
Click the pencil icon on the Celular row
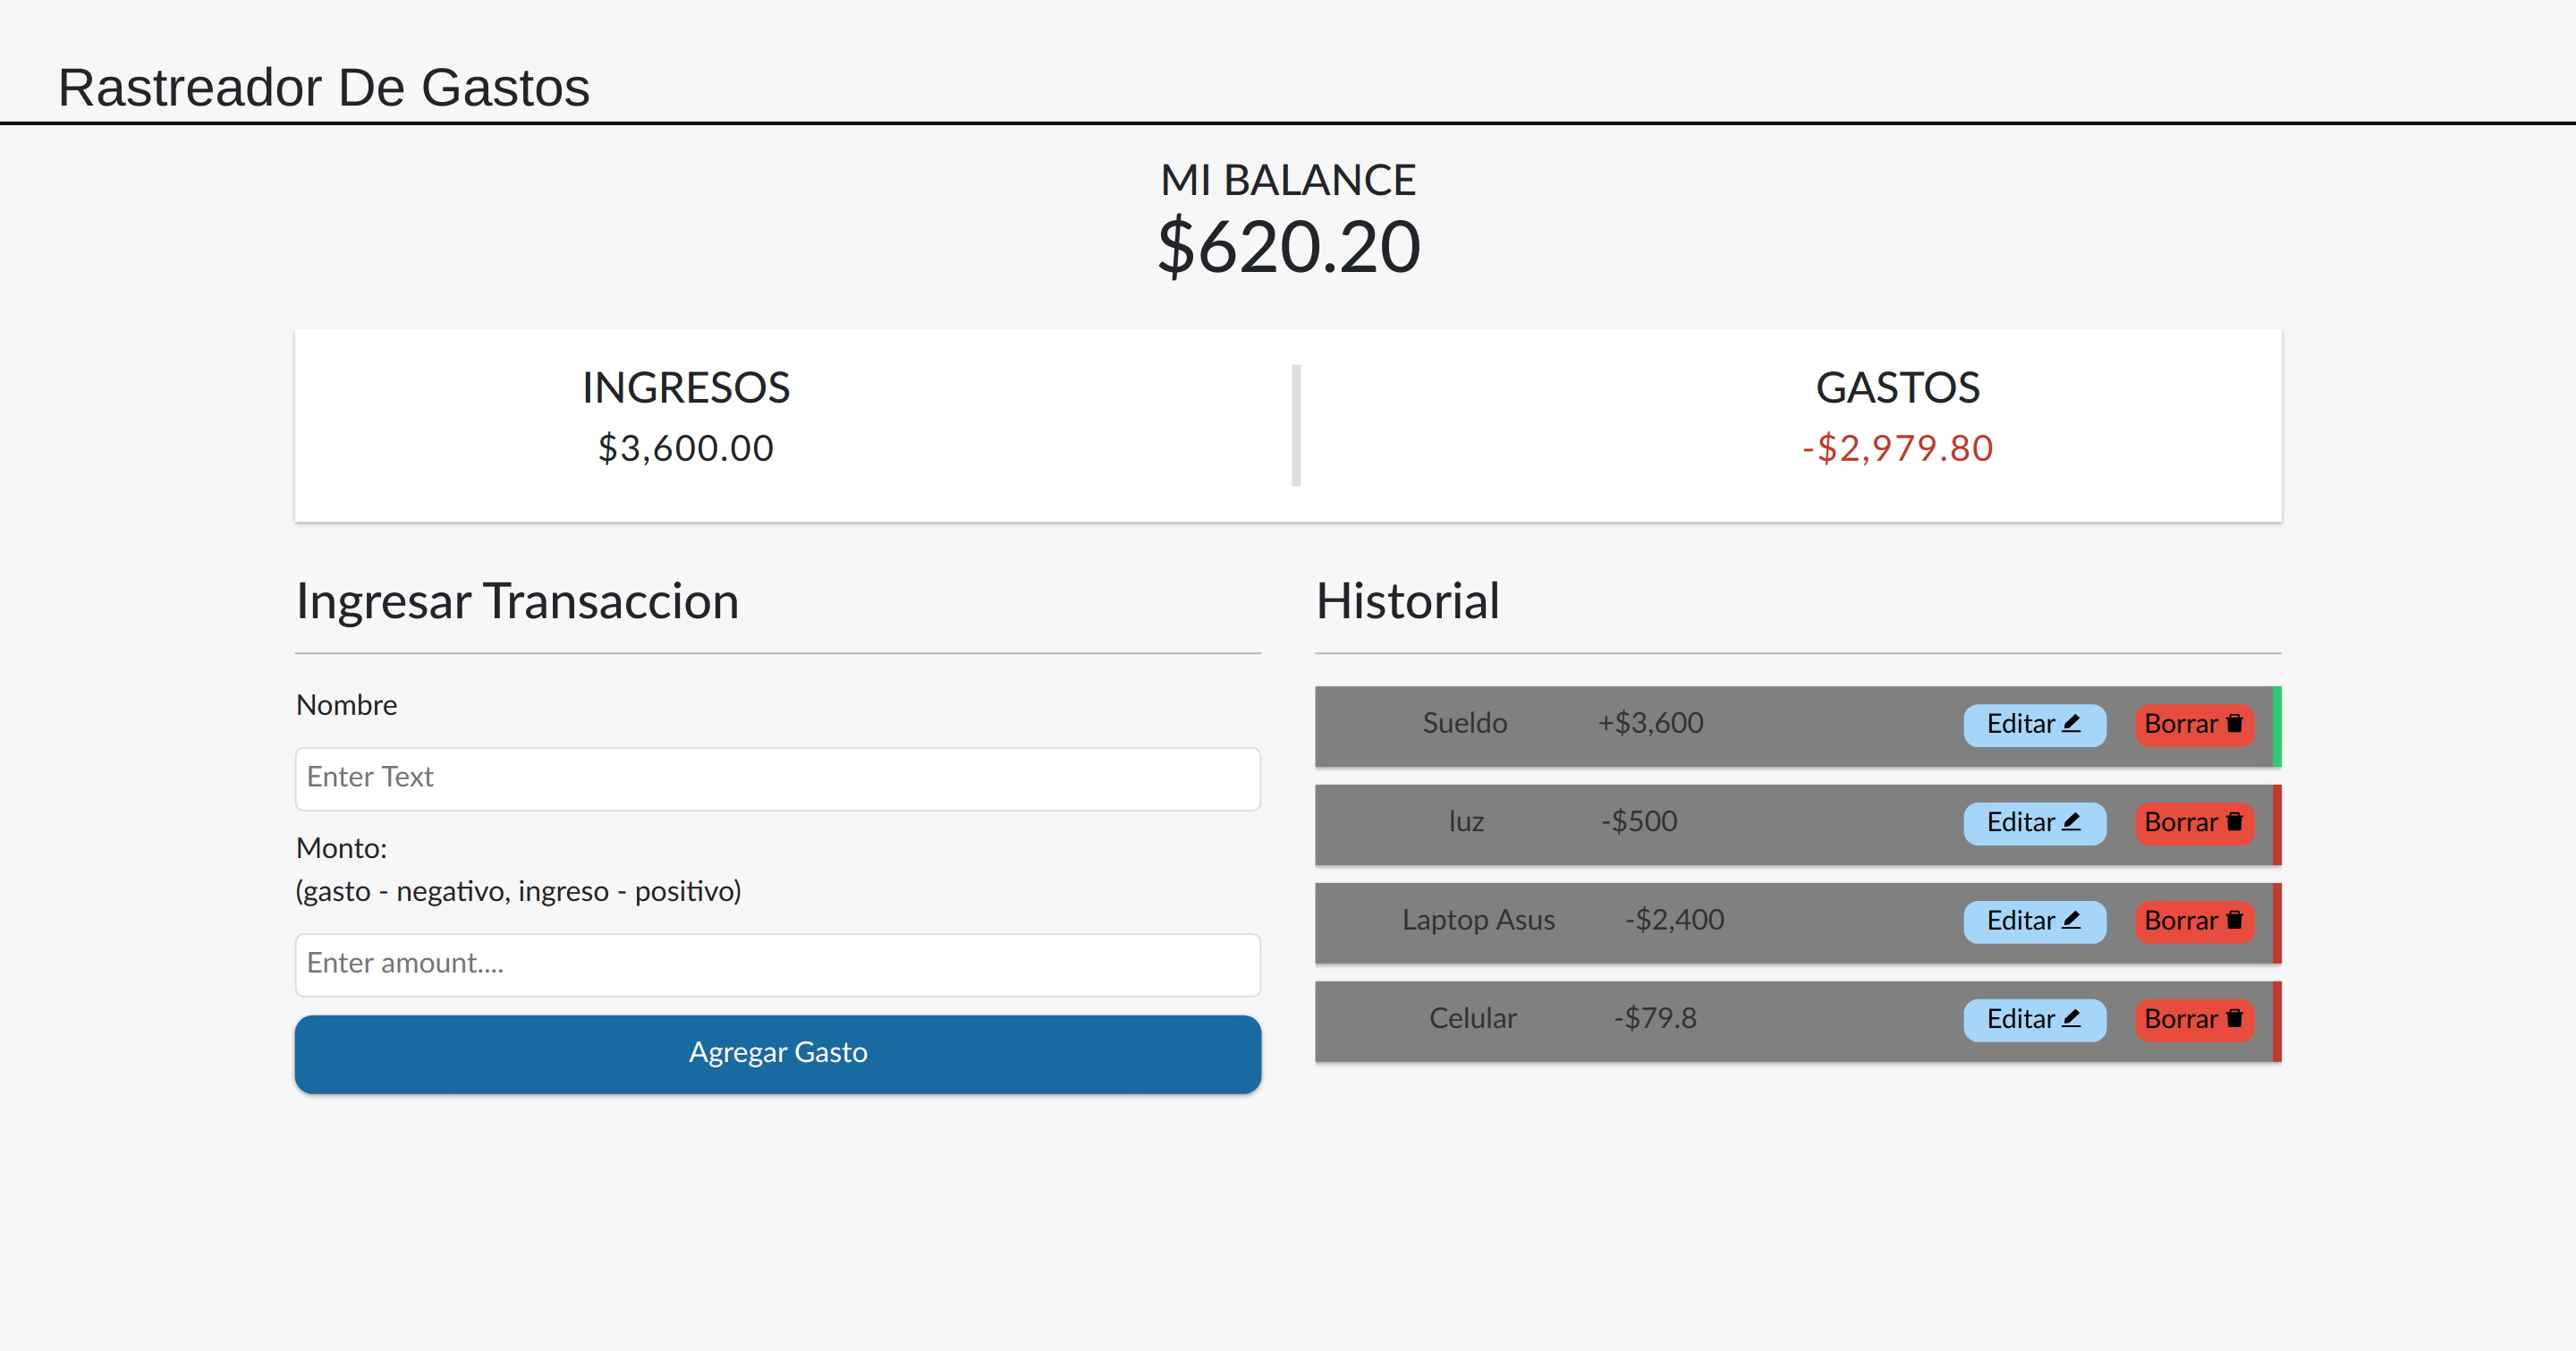(x=2071, y=1018)
